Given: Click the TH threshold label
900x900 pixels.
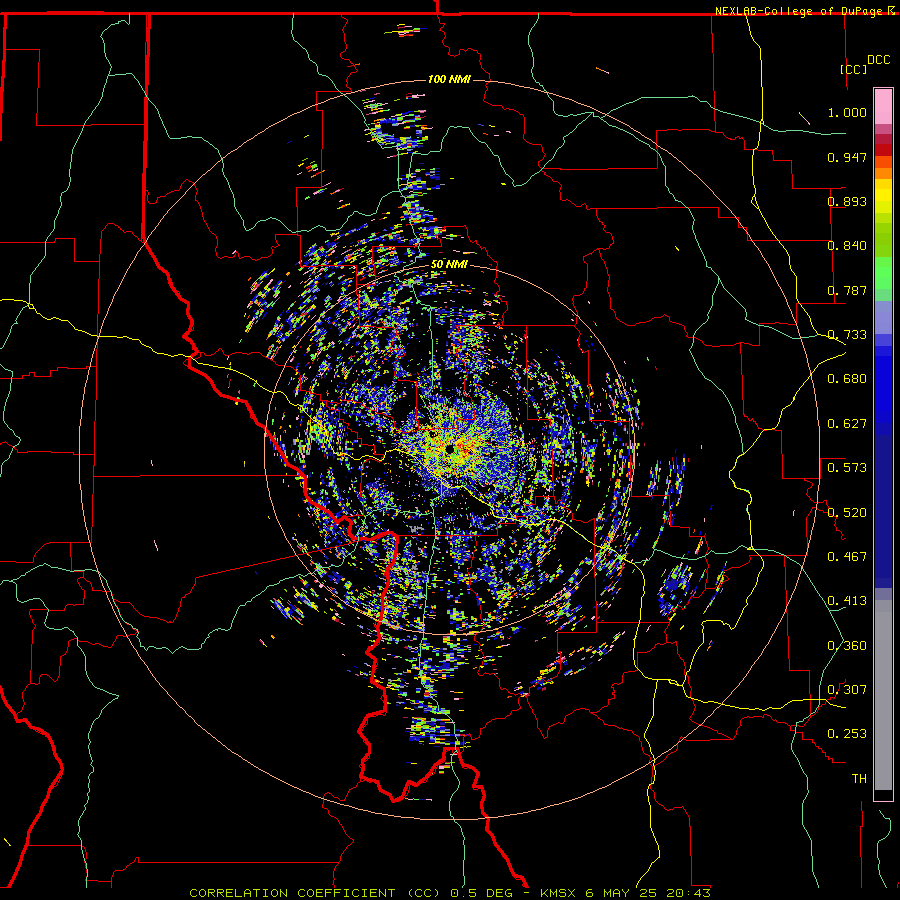Looking at the screenshot, I should [x=859, y=779].
